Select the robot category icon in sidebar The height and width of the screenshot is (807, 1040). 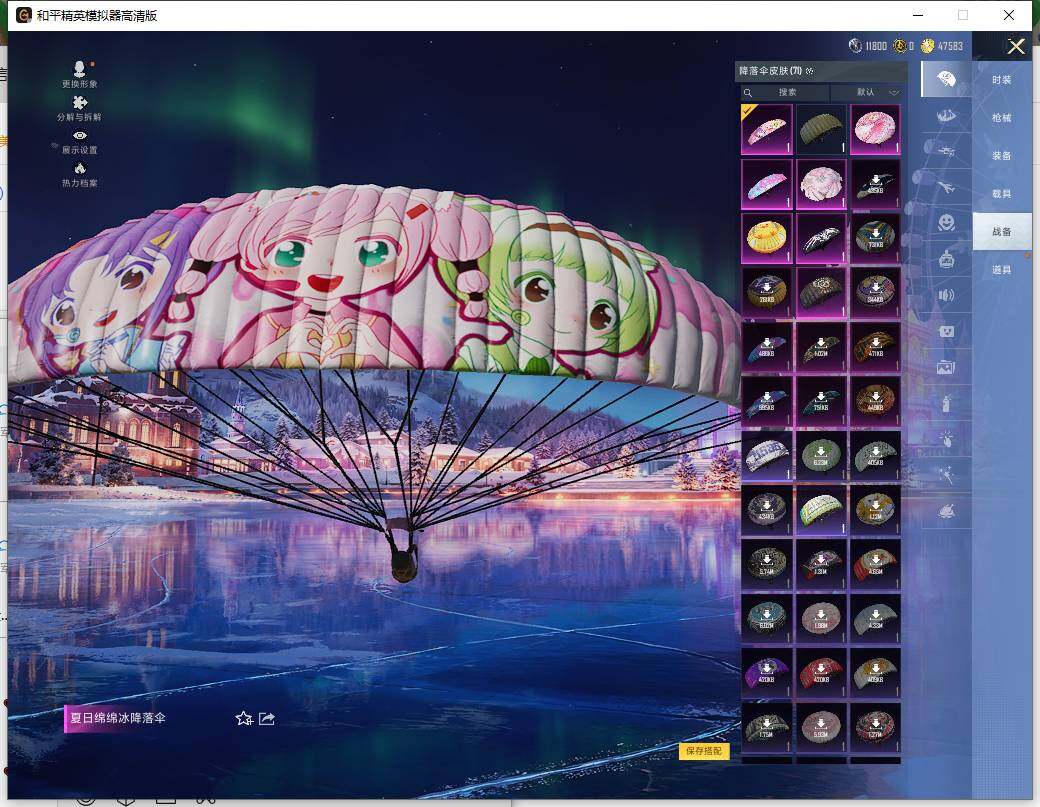click(946, 259)
